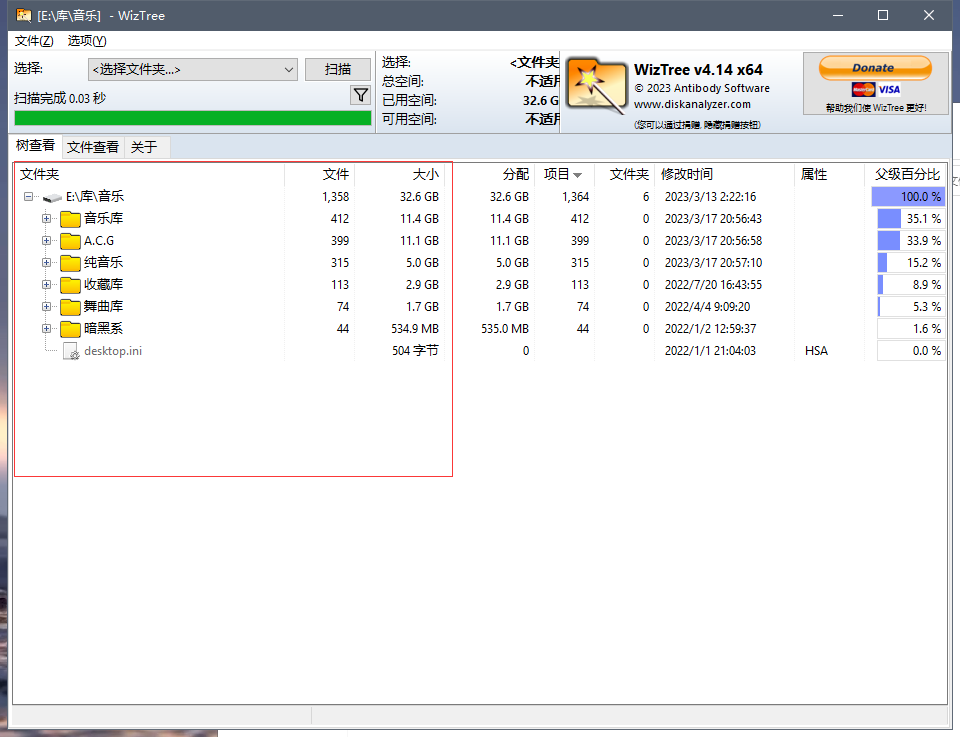Screen dimensions: 960x737
Task: Switch to the 文件查看 tab
Action: tap(93, 147)
